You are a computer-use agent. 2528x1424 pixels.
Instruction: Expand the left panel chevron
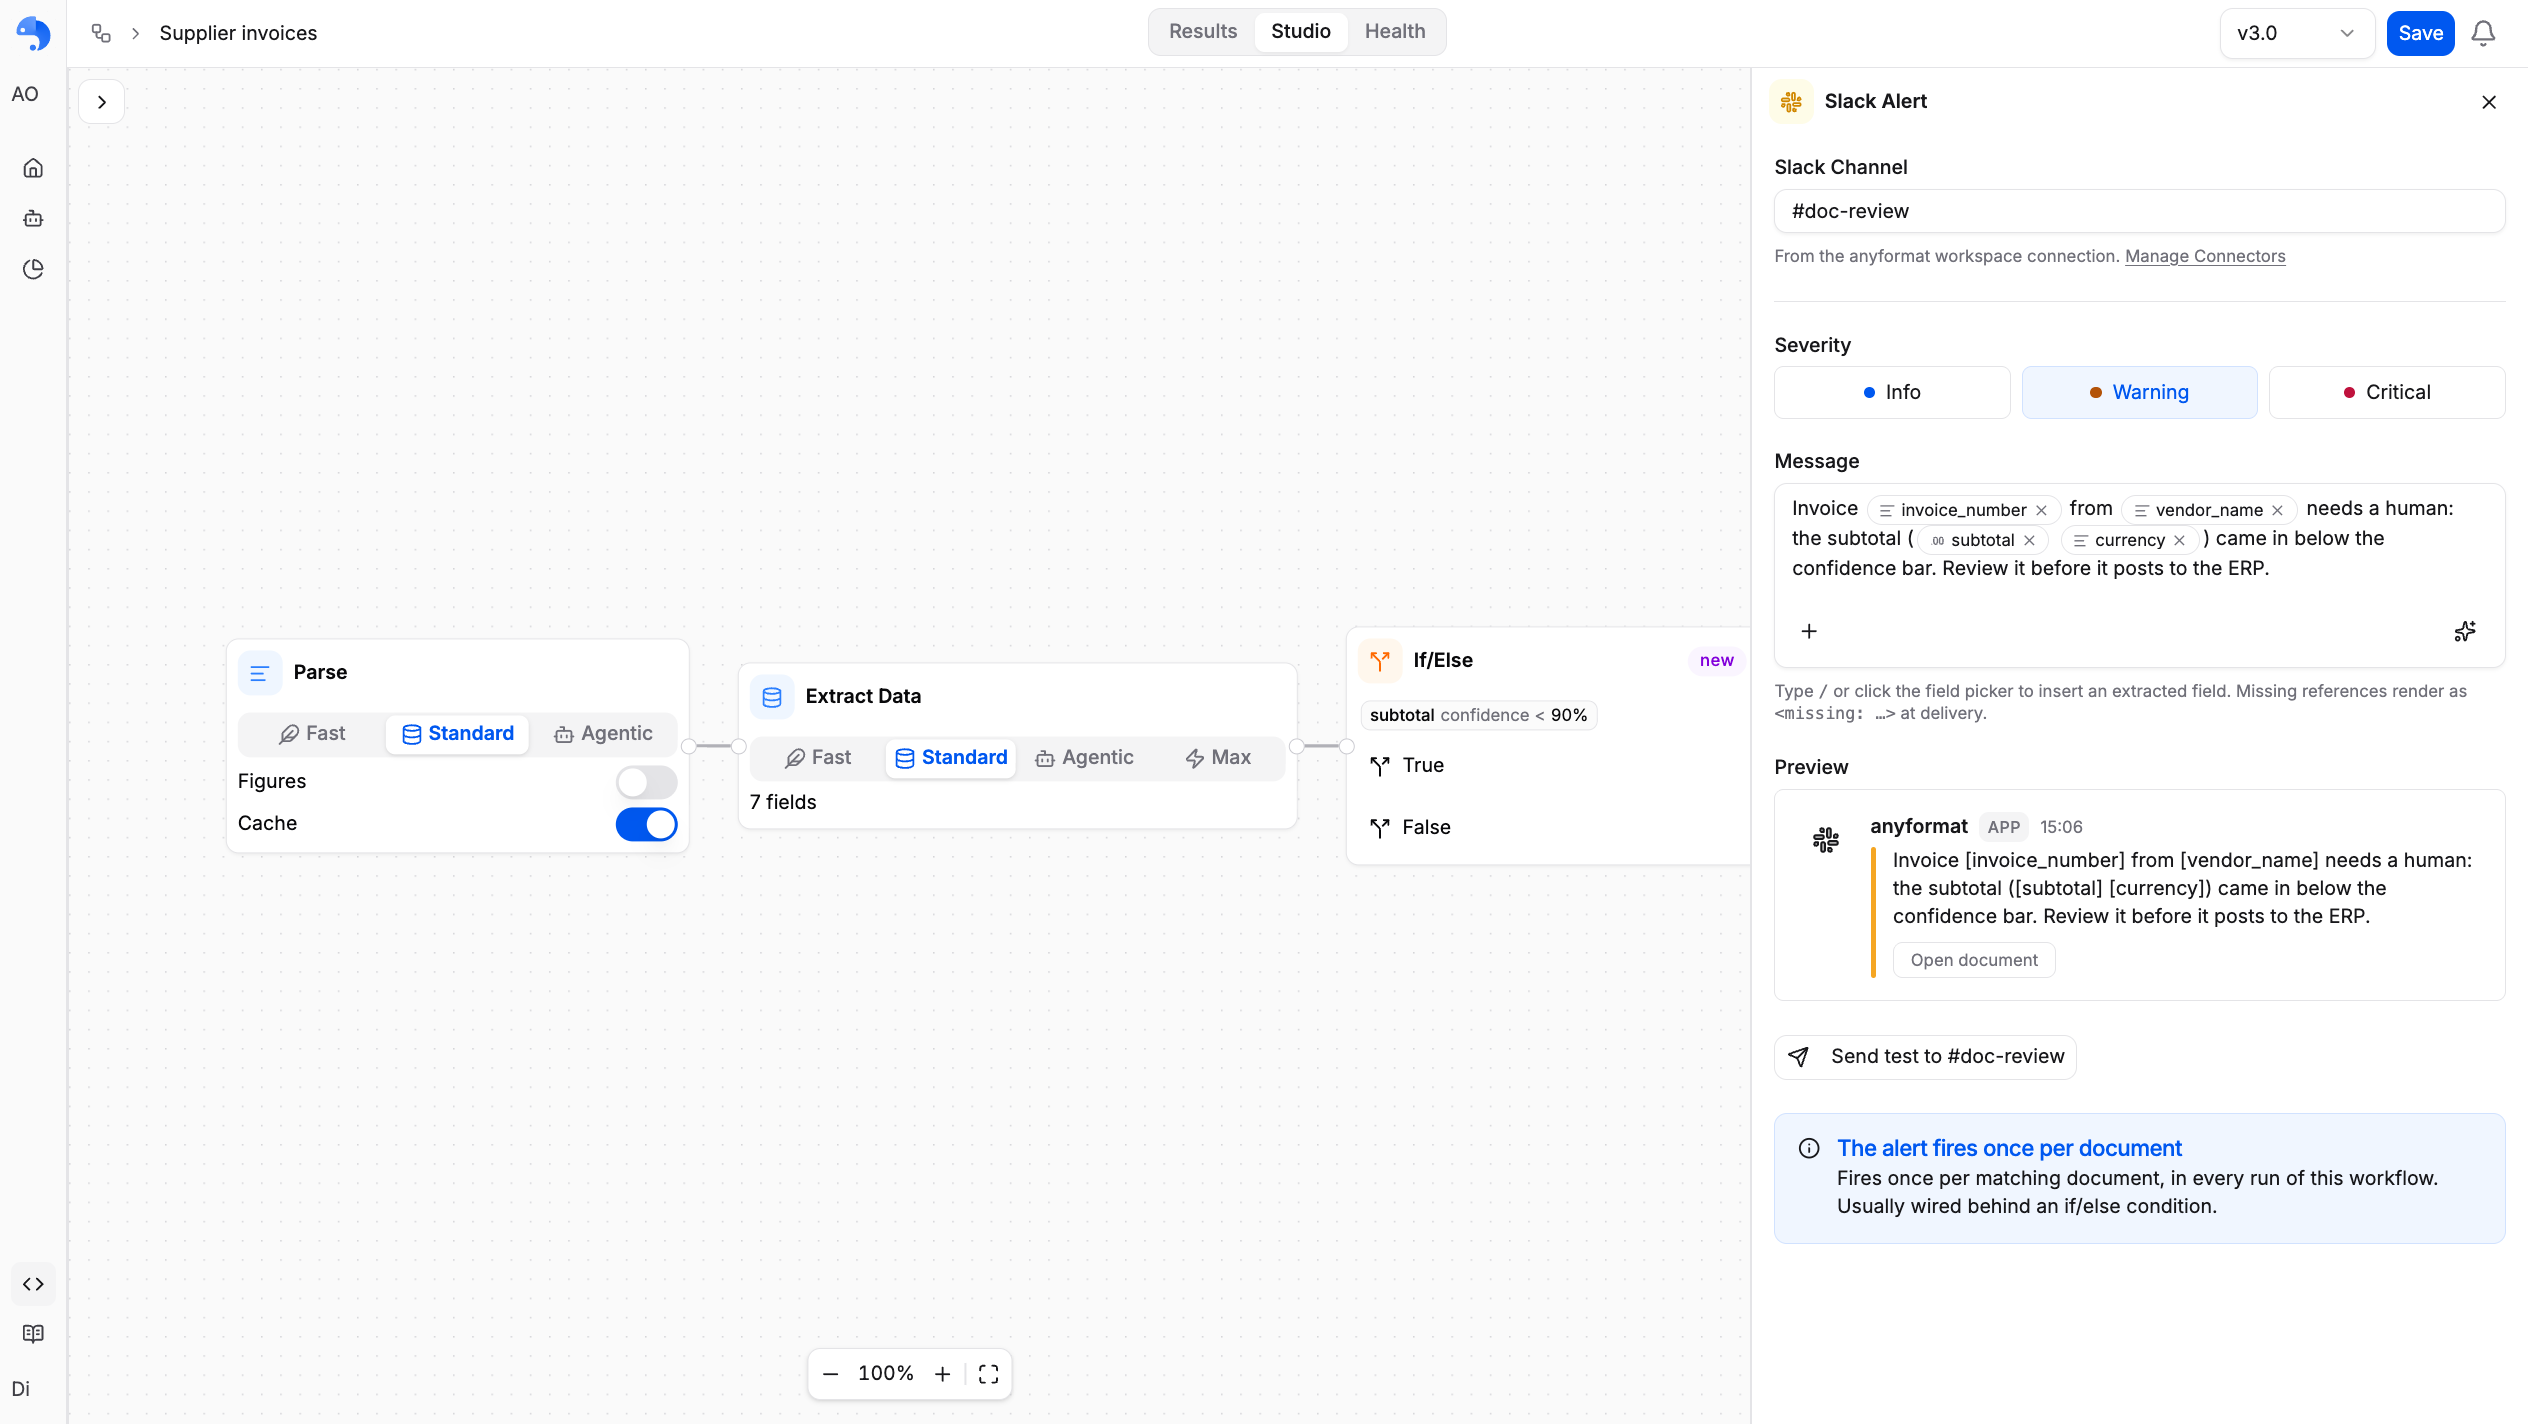click(102, 102)
